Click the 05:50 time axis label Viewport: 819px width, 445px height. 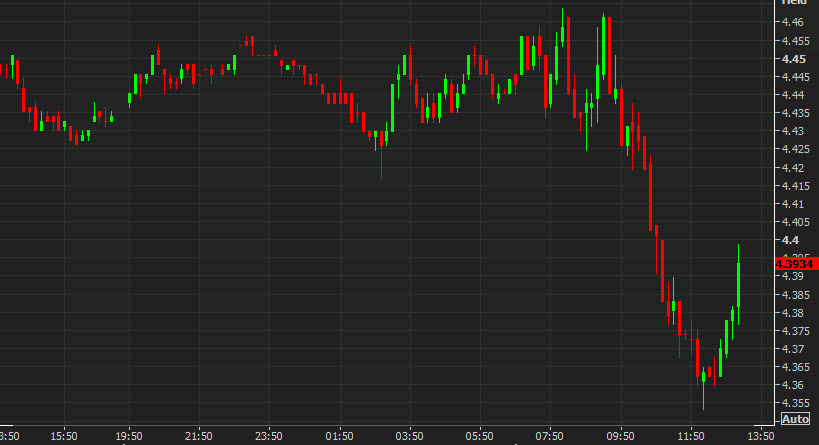tap(479, 436)
